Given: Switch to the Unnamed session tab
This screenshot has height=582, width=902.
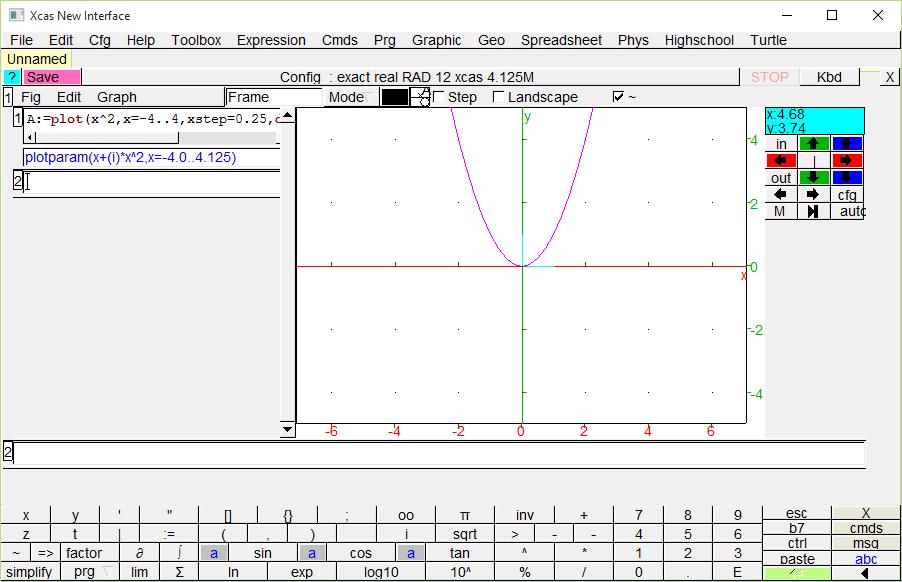Looking at the screenshot, I should [x=36, y=59].
